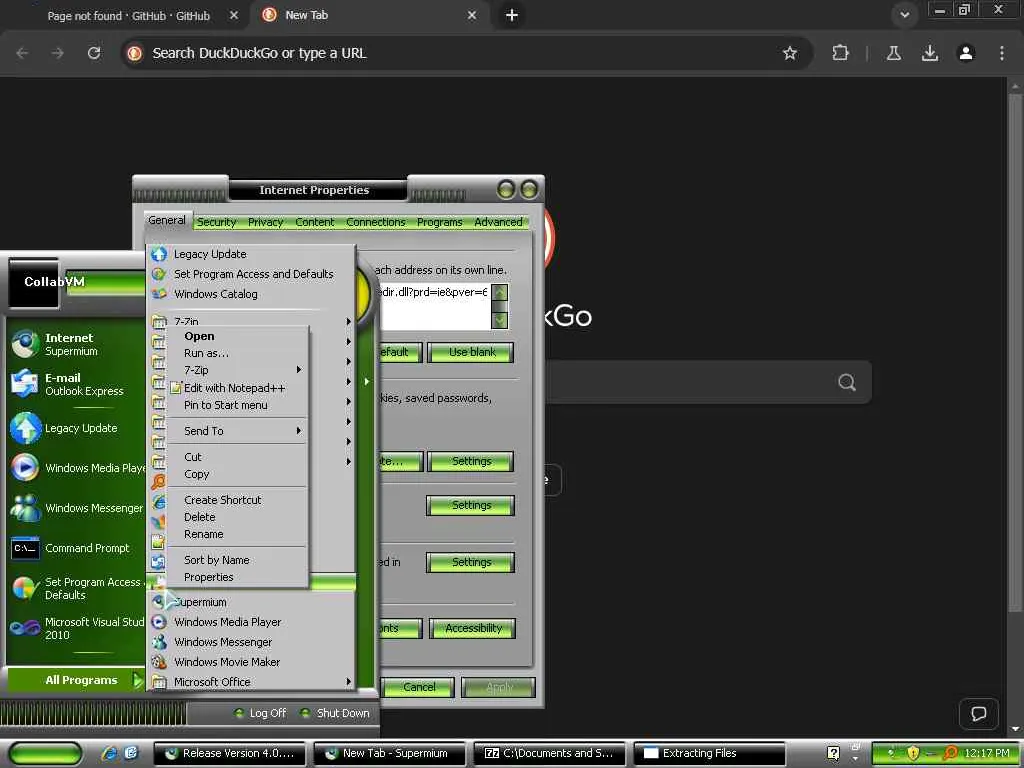
Task: Click Cancel in Internet Properties
Action: (419, 687)
